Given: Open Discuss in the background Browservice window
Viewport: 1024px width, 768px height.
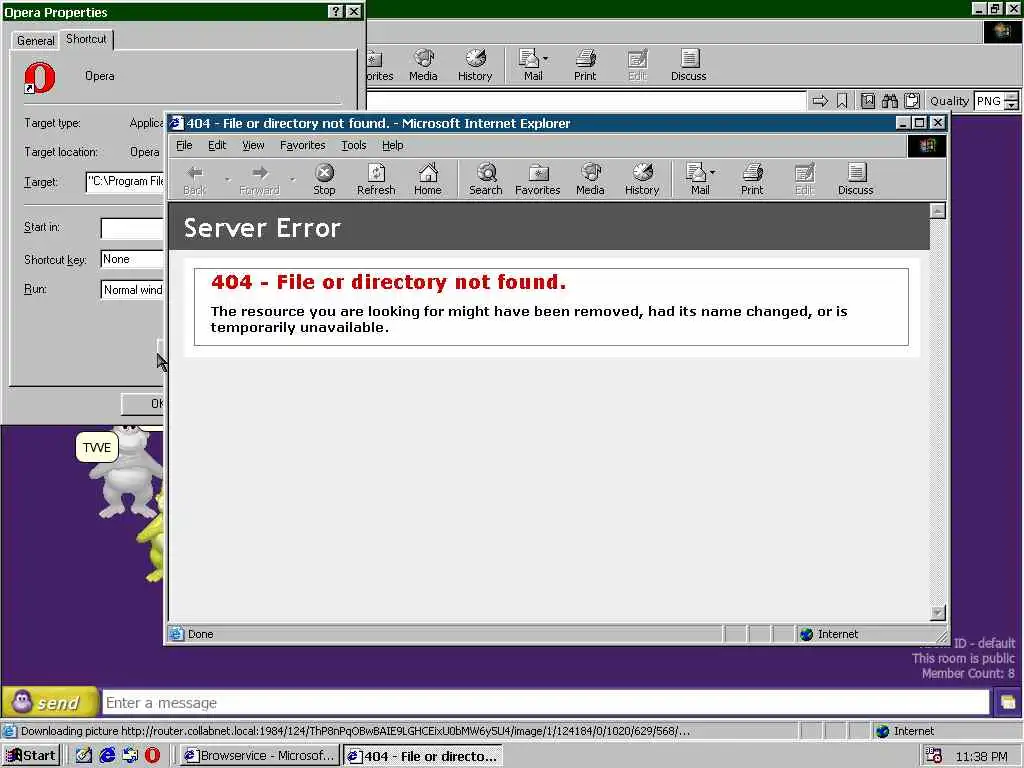Looking at the screenshot, I should tap(688, 65).
